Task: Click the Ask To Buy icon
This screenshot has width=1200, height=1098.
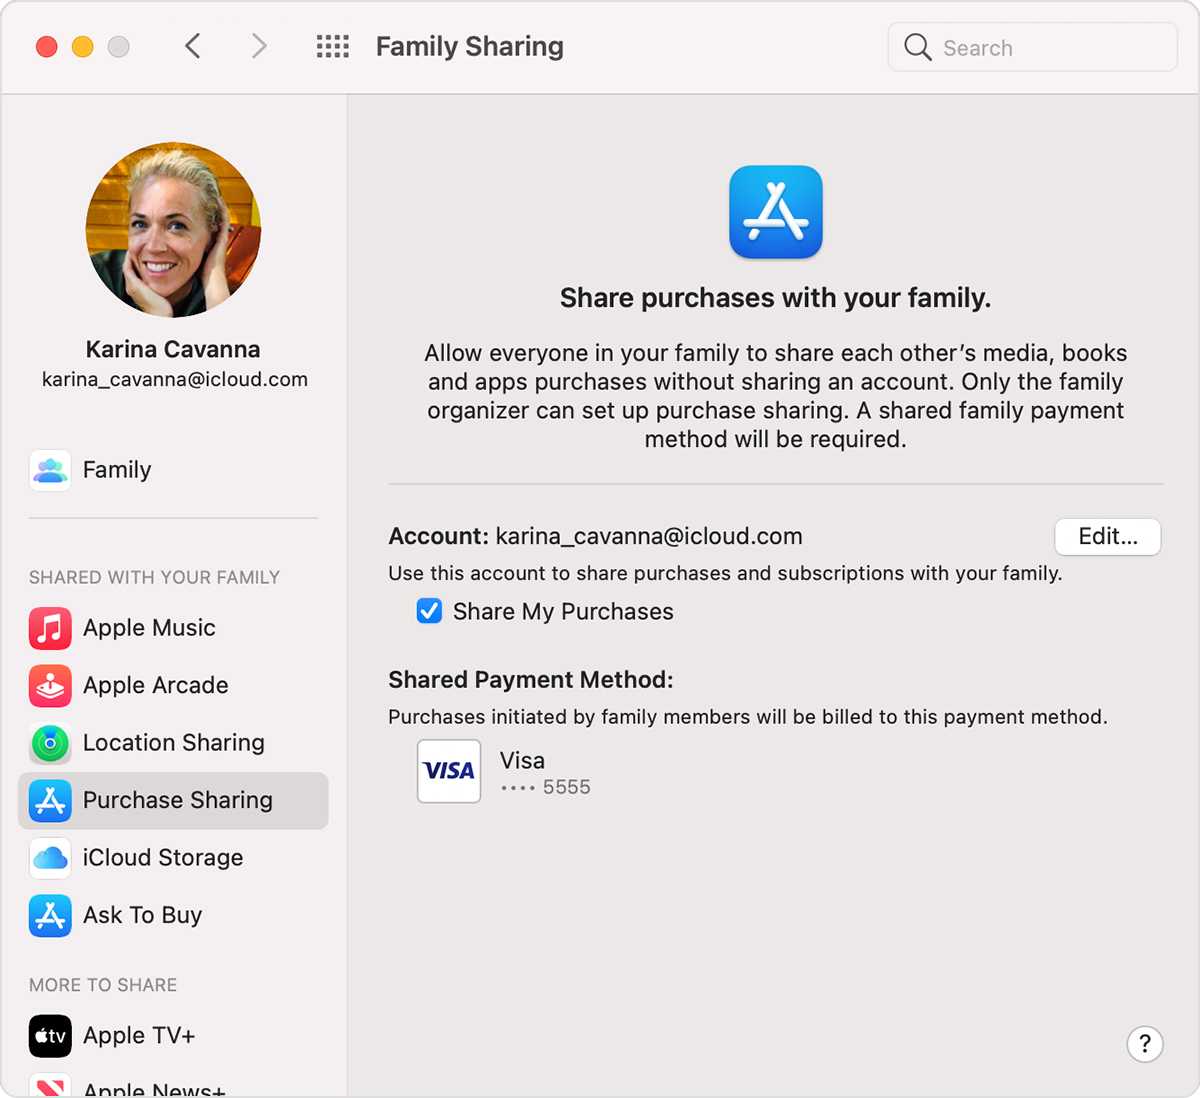Action: pos(50,915)
